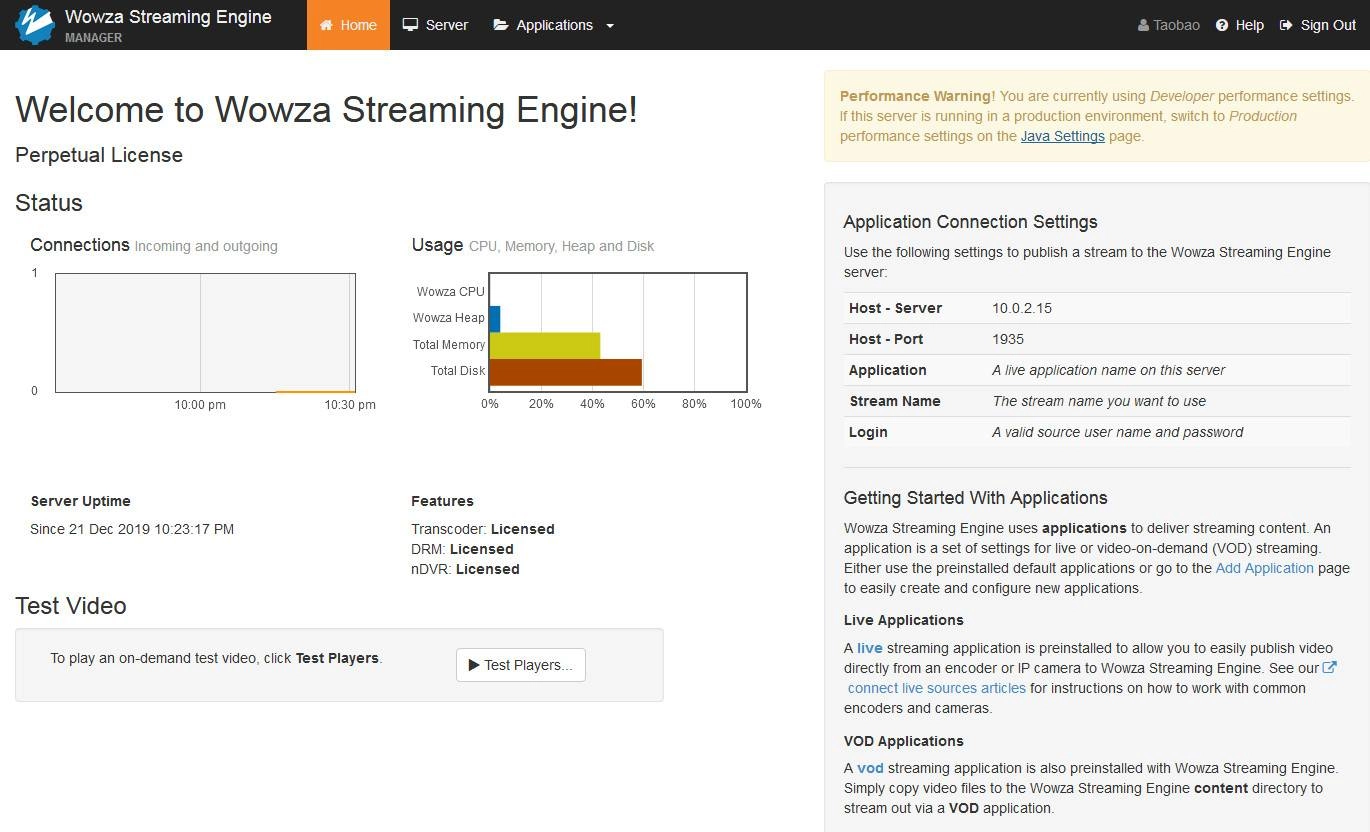Click the user icon next to Taobao
The height and width of the screenshot is (832, 1370).
tap(1143, 25)
